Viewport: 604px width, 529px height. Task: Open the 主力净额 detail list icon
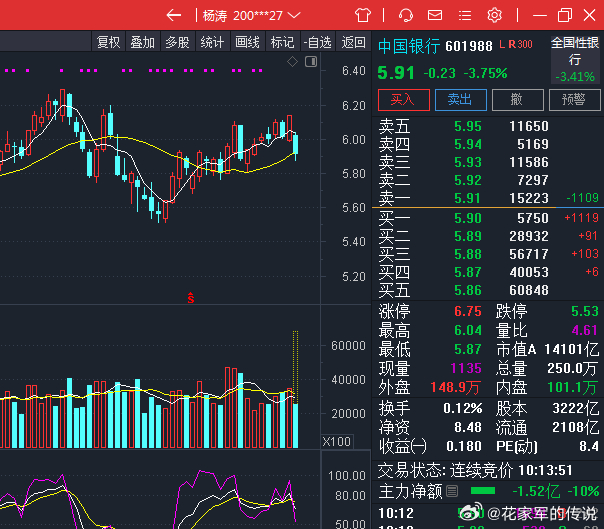click(452, 491)
